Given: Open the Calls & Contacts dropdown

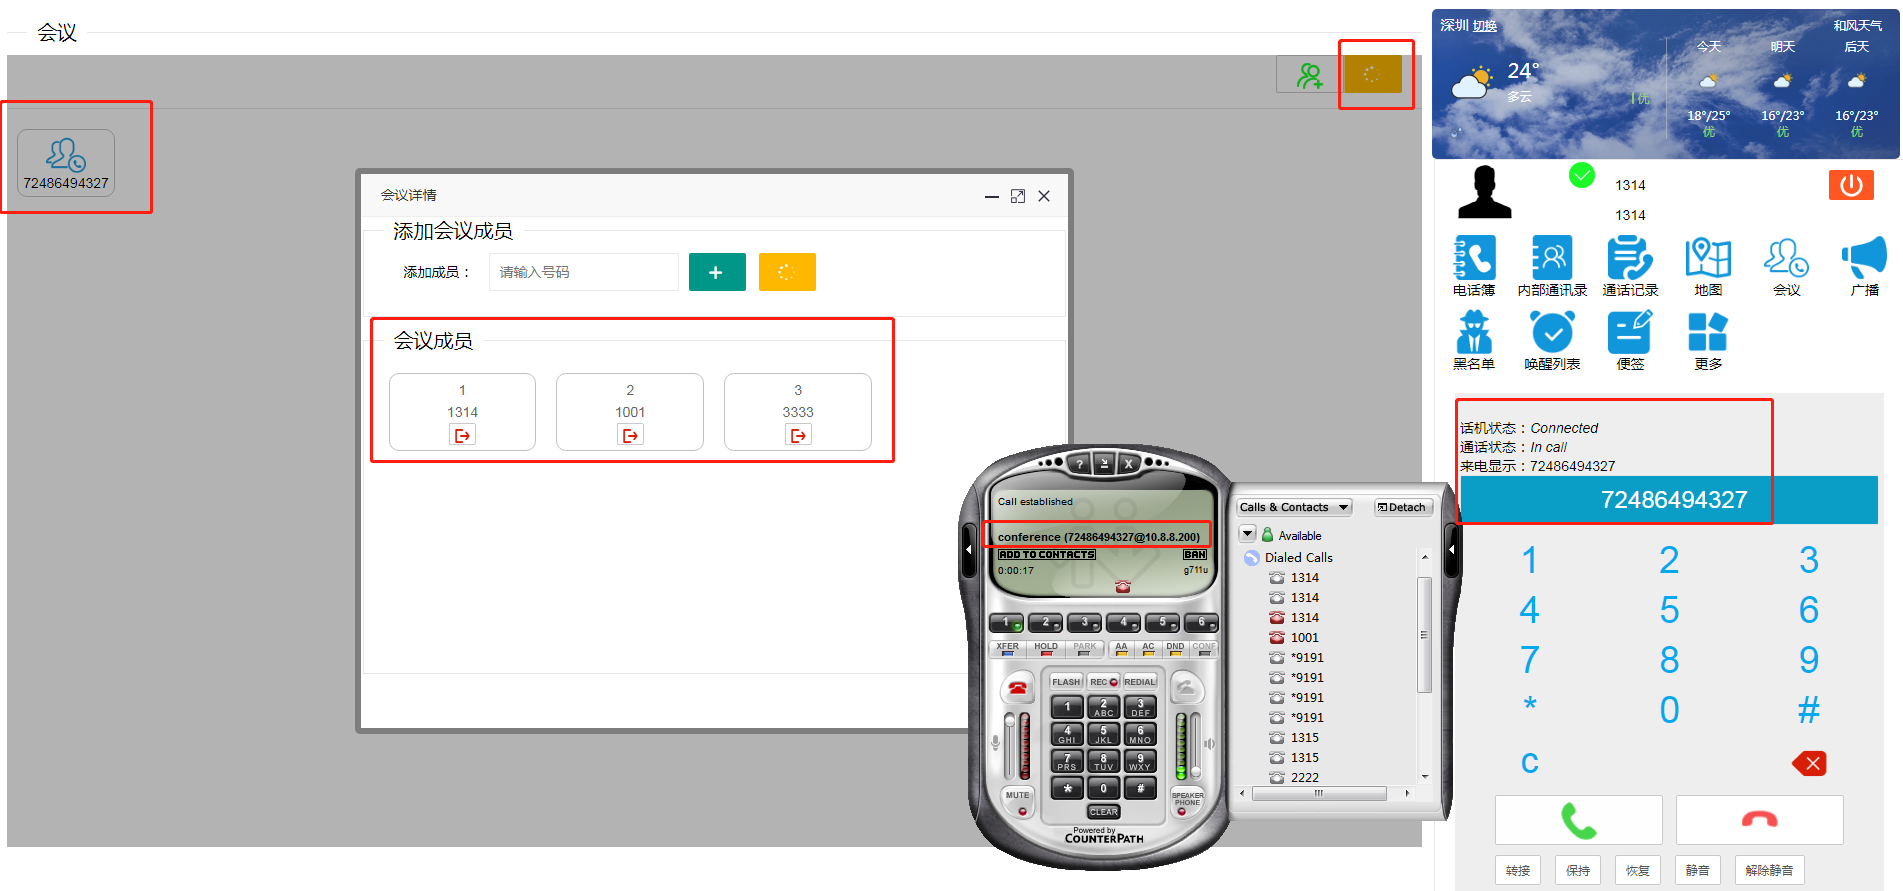Looking at the screenshot, I should tap(1294, 507).
